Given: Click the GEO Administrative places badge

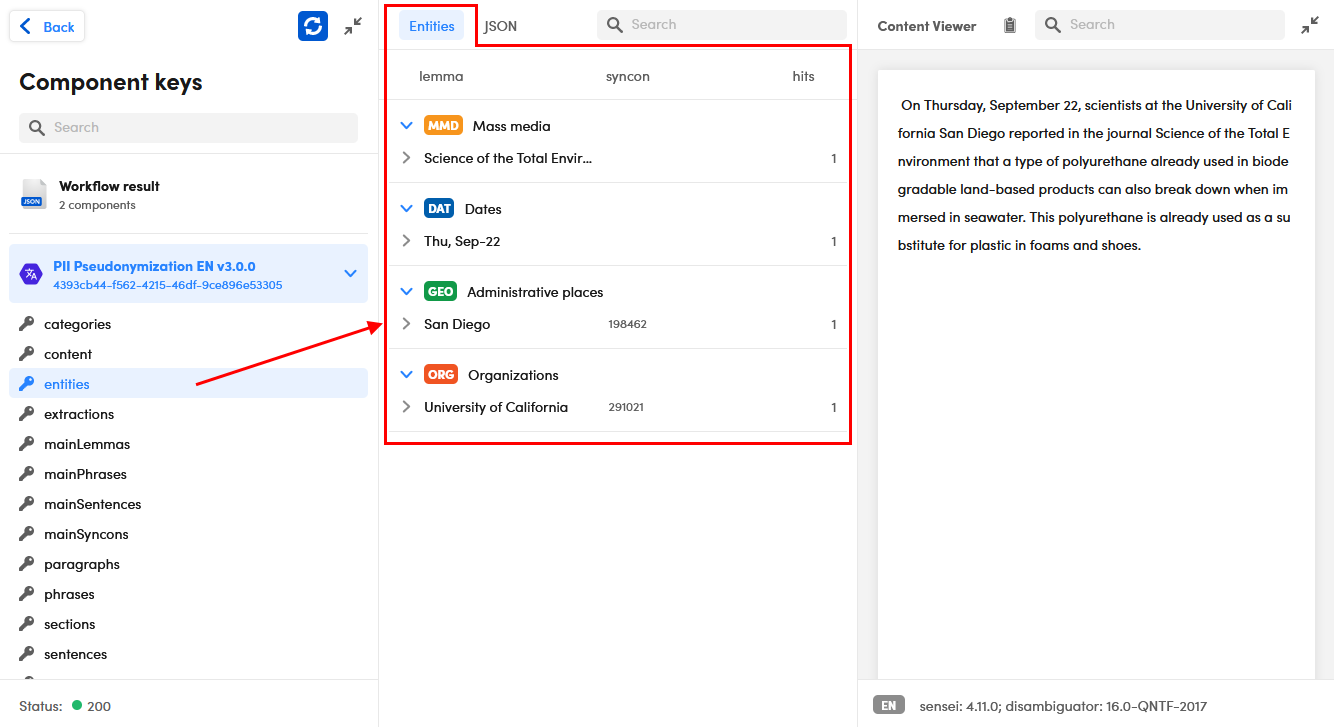Looking at the screenshot, I should (x=440, y=292).
